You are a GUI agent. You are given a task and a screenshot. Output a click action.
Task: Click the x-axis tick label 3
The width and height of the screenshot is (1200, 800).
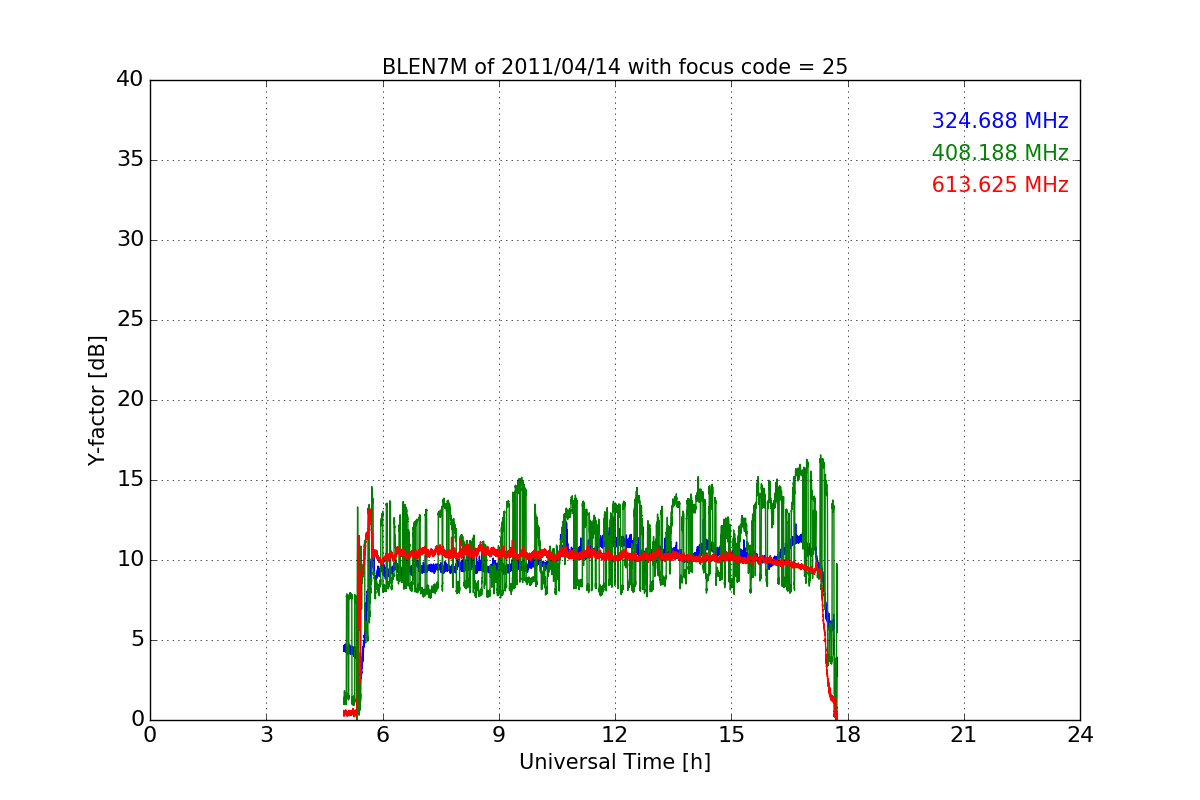point(266,735)
